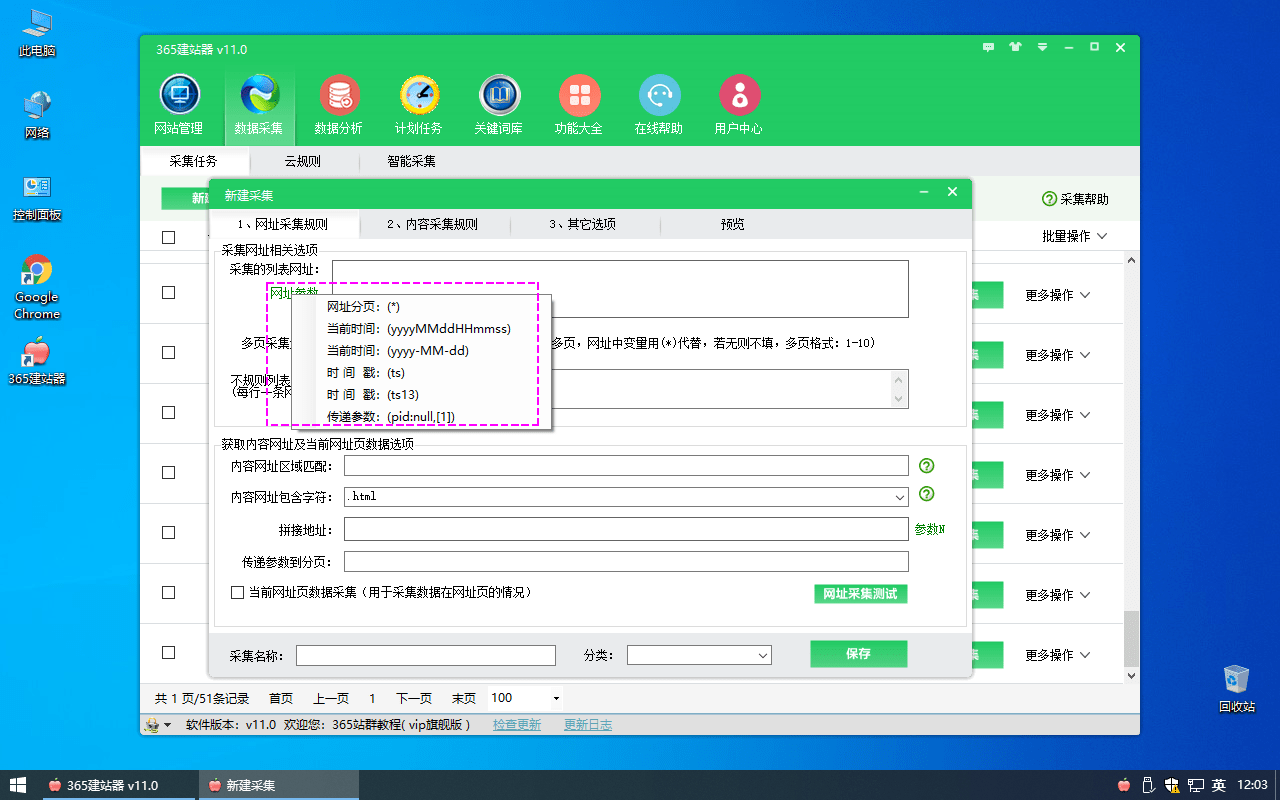Choose 时间戳 (ts13) menu entry
1280x800 pixels.
point(421,394)
